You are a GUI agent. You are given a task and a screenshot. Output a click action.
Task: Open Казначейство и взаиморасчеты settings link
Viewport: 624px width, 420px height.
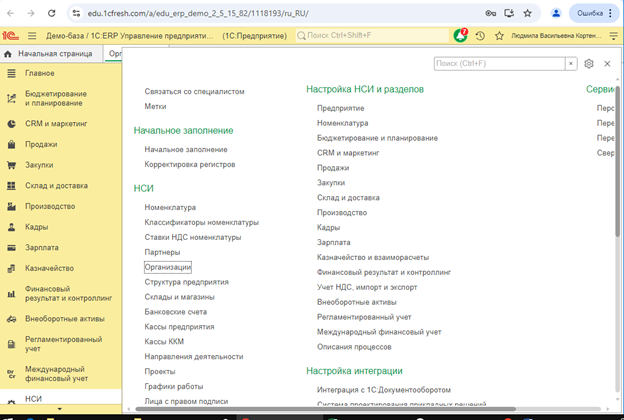click(372, 258)
